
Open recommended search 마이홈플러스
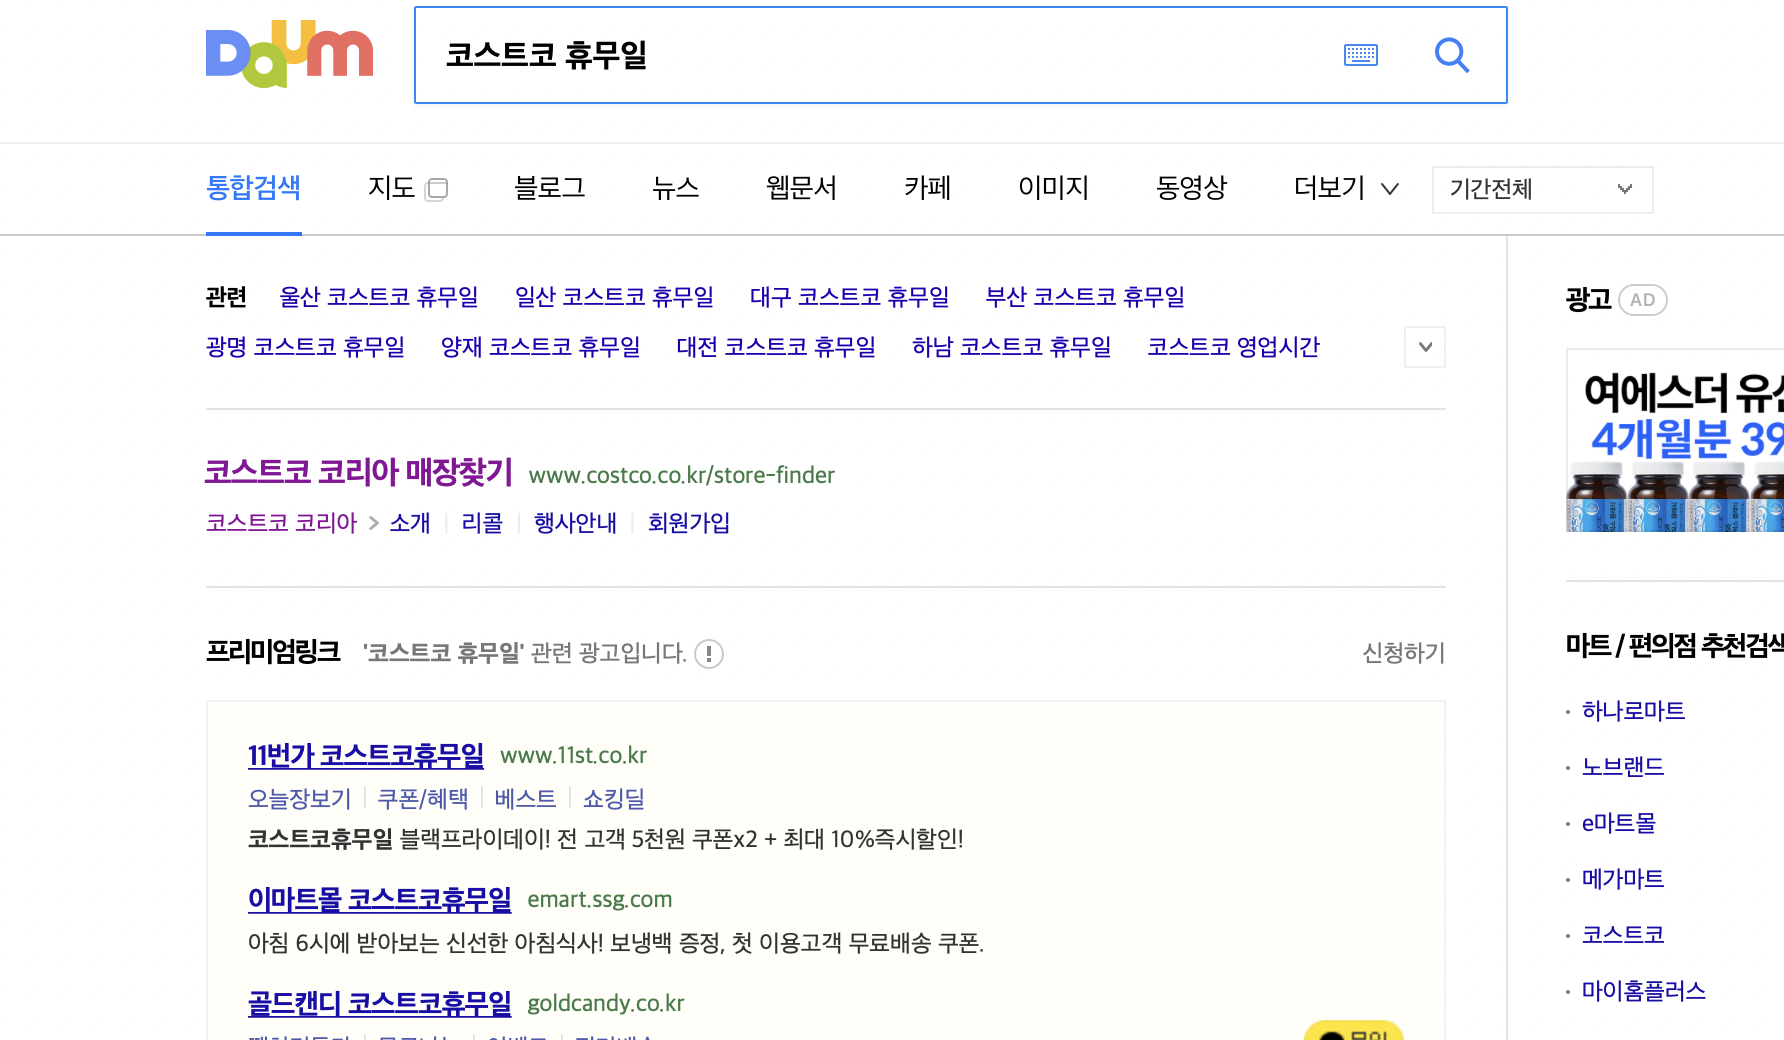[1643, 991]
